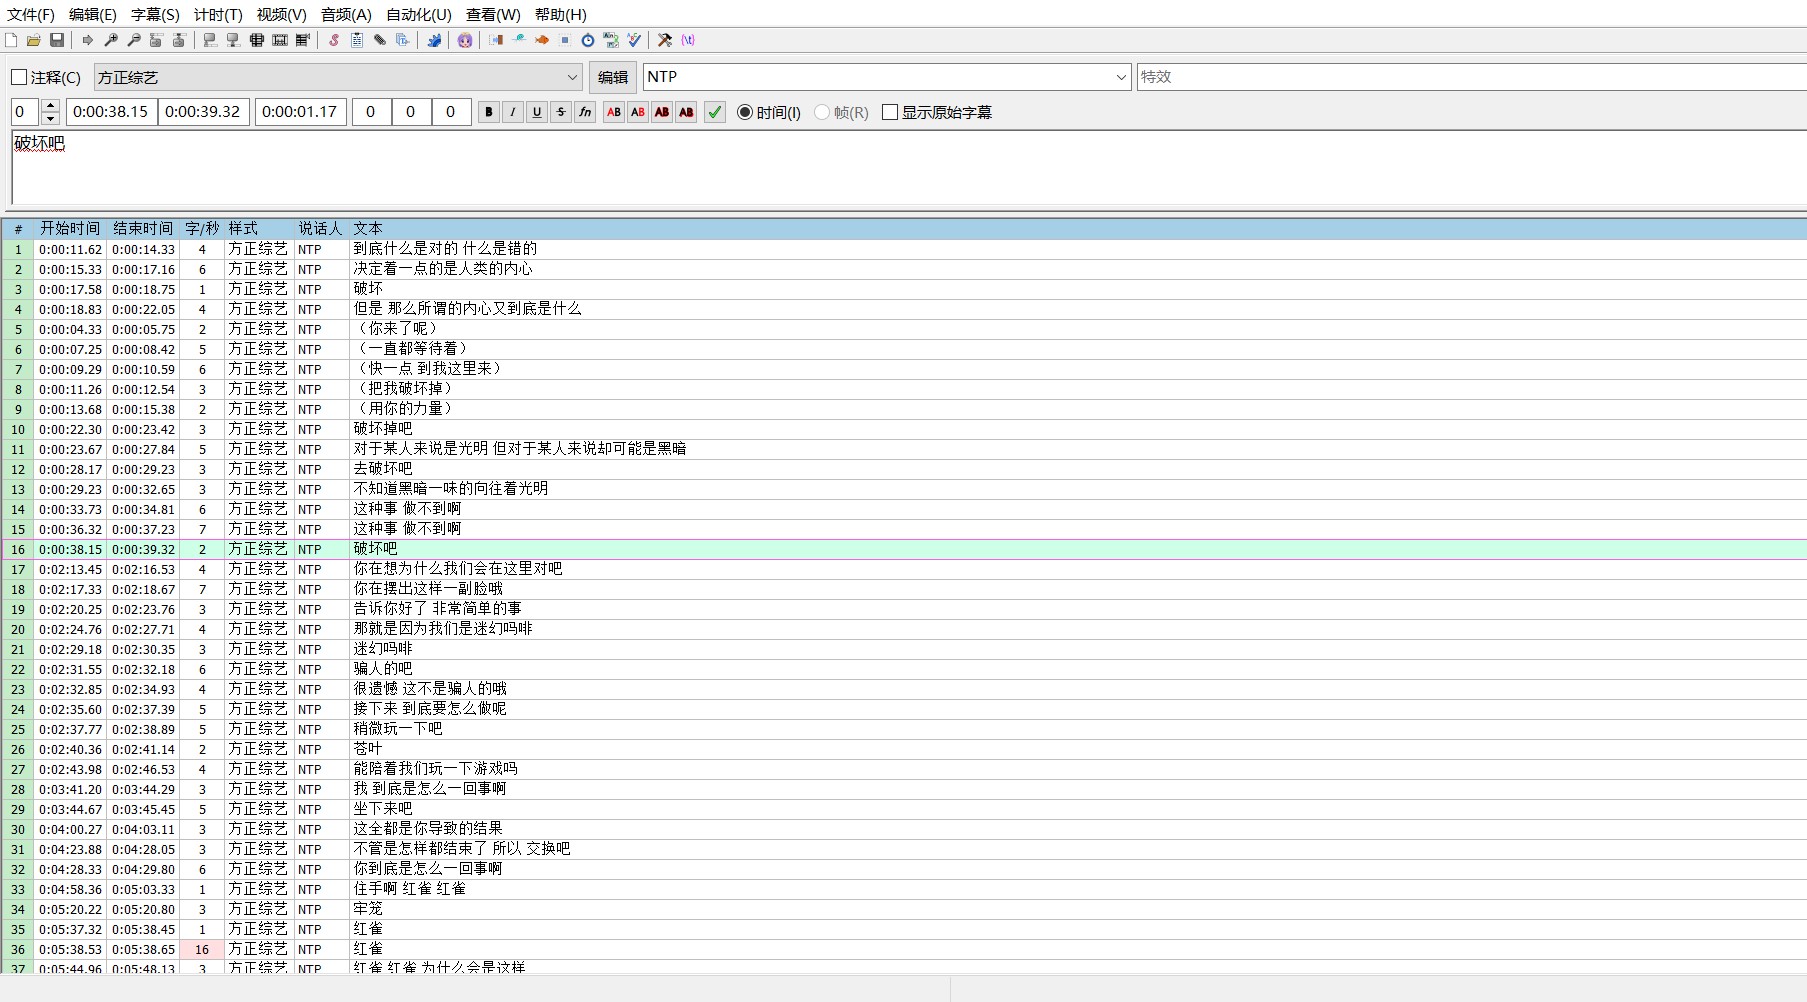This screenshot has width=1807, height=1002.
Task: Click the duration field 0:00:01.17
Action: [x=300, y=112]
